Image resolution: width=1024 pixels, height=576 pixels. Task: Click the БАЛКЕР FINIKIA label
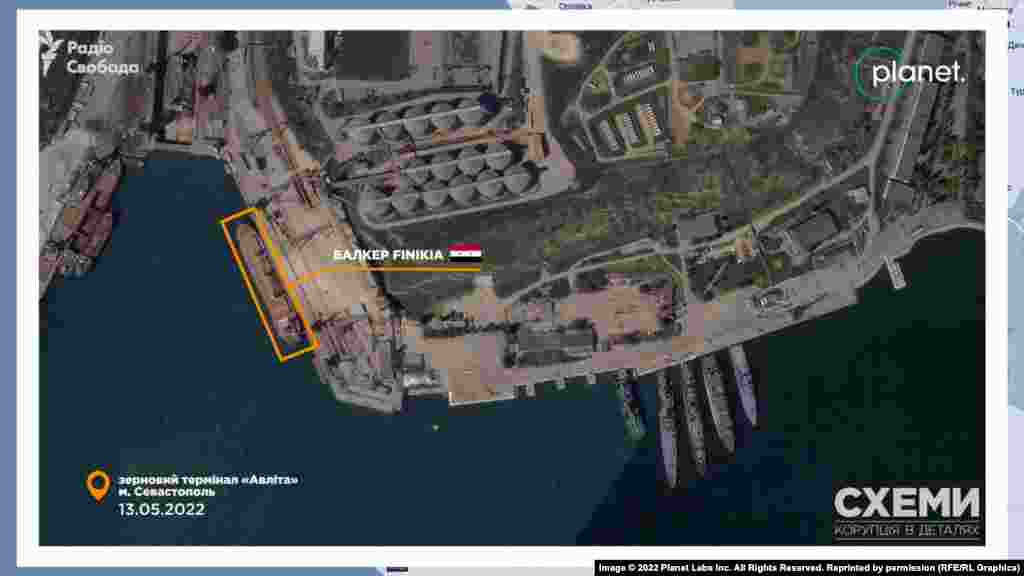(x=388, y=255)
